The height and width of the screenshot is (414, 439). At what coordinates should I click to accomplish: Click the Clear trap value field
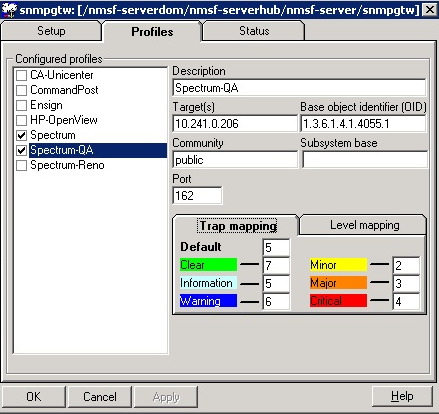click(x=276, y=265)
